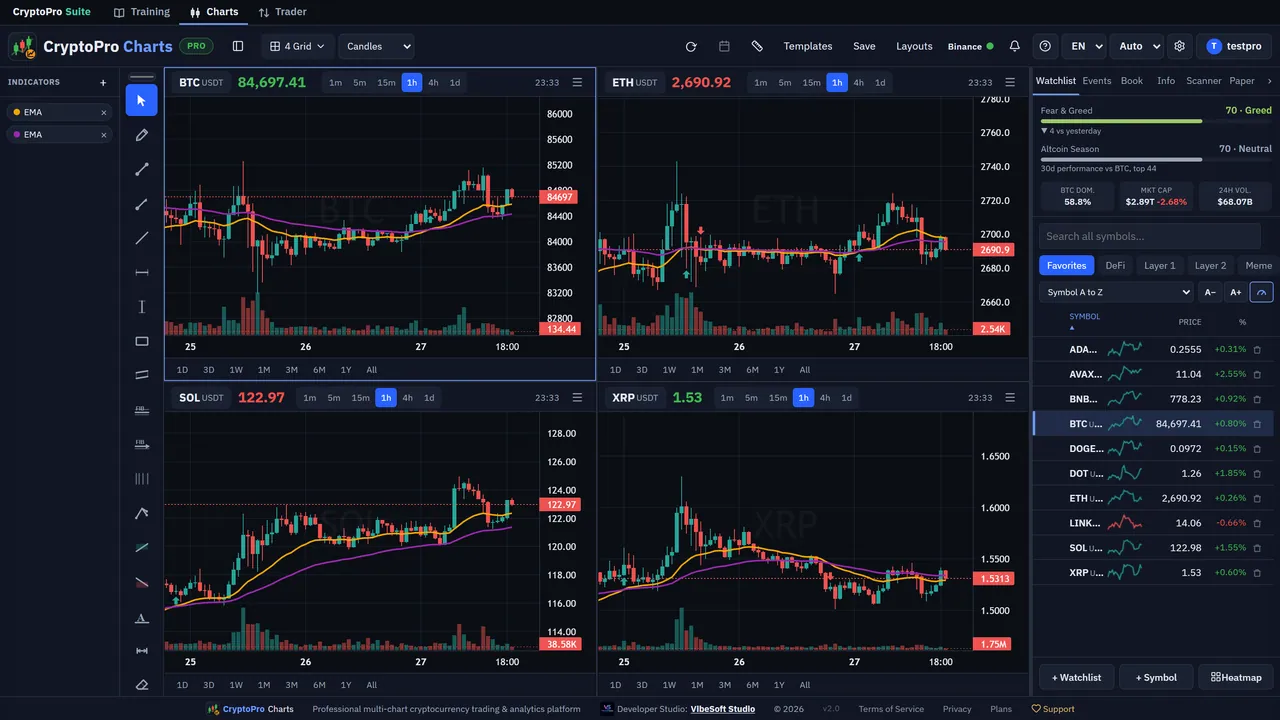Open the 4 Grid layout dropdown
This screenshot has width=1280, height=720.
[x=297, y=46]
